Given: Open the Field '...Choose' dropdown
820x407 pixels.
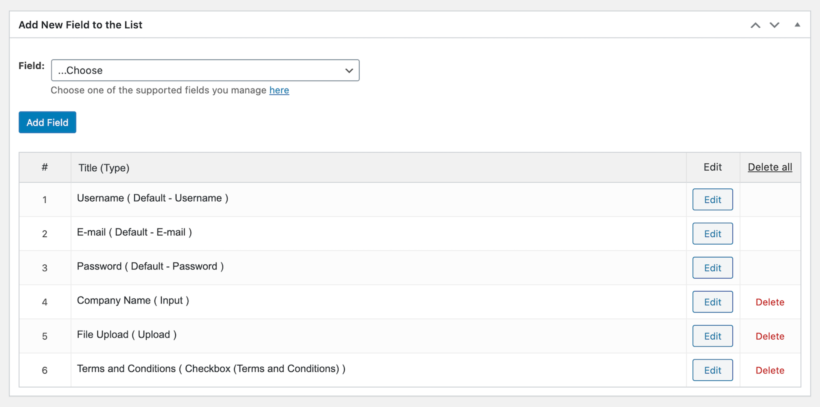Looking at the screenshot, I should coord(205,70).
